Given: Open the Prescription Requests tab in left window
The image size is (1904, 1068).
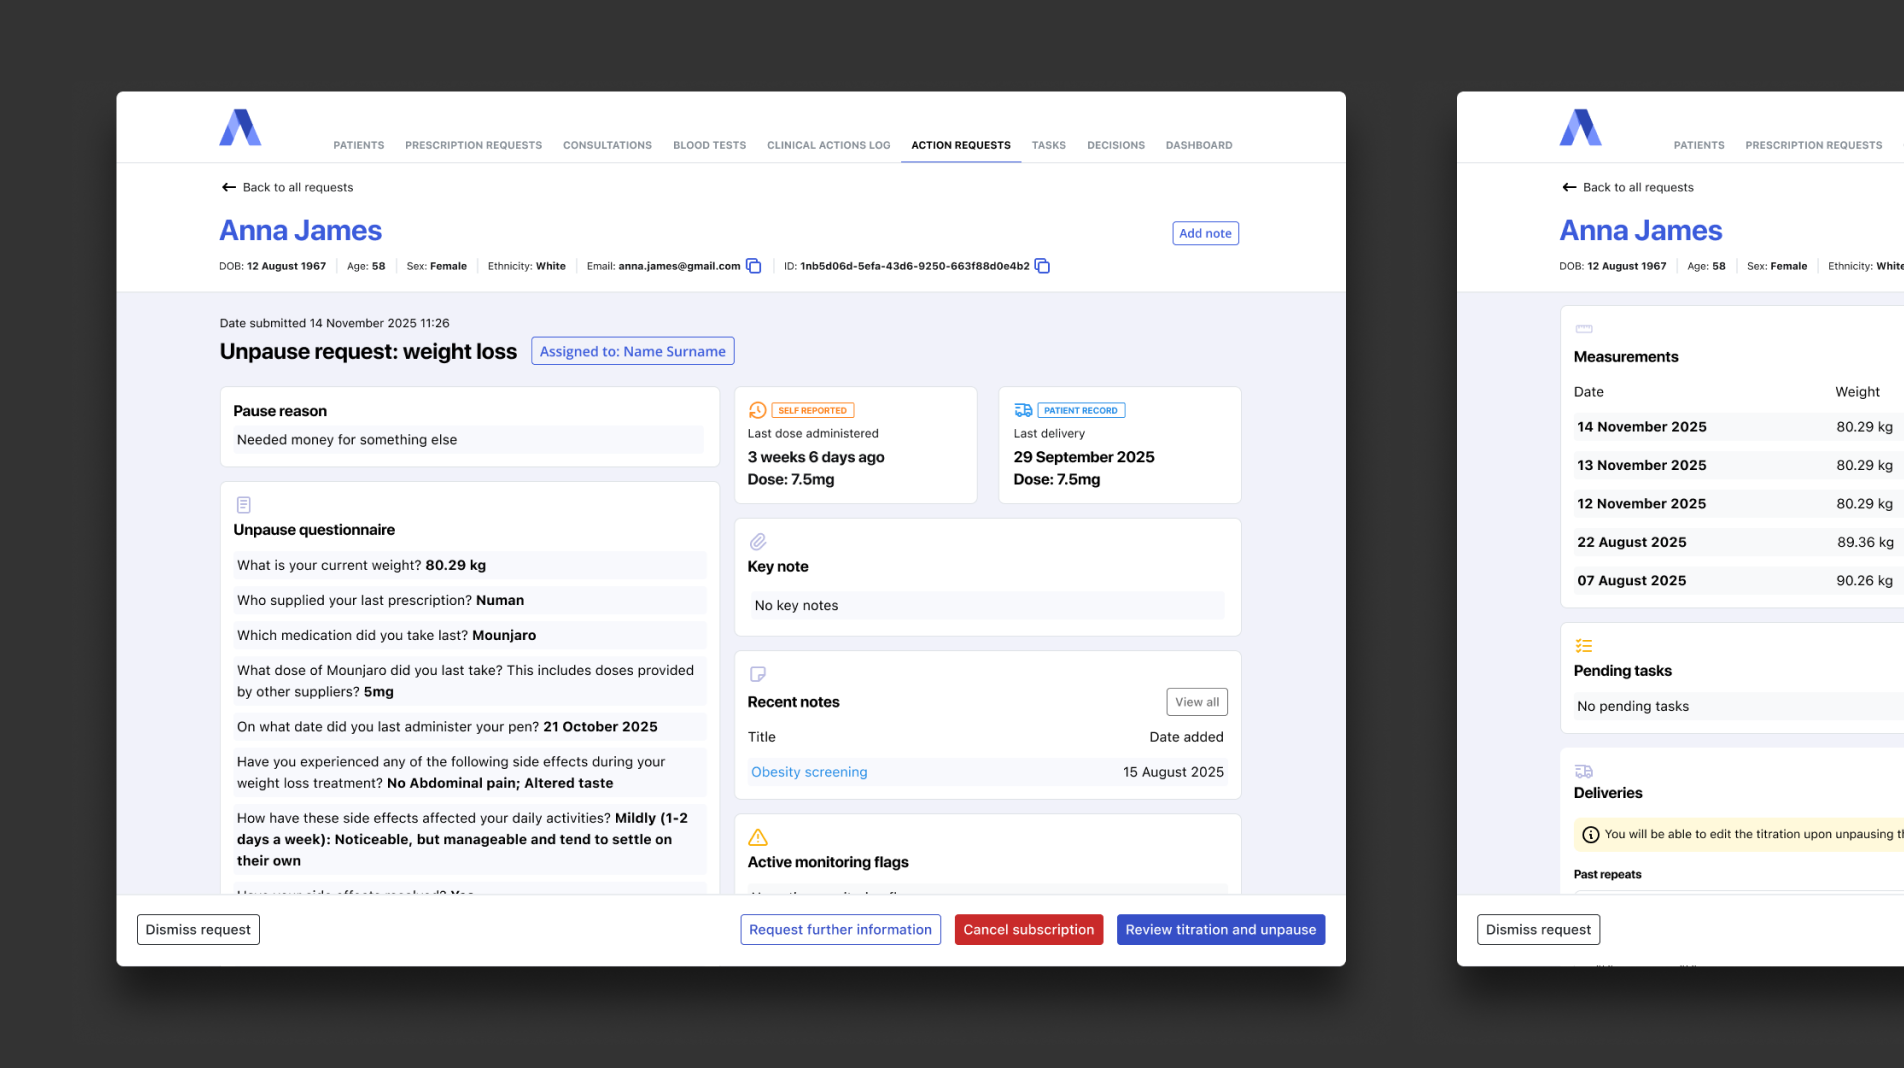Looking at the screenshot, I should [474, 145].
